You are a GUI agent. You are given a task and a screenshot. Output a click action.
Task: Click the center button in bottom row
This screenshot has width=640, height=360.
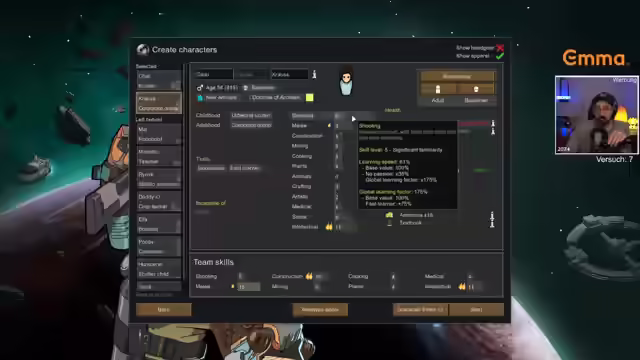point(320,309)
